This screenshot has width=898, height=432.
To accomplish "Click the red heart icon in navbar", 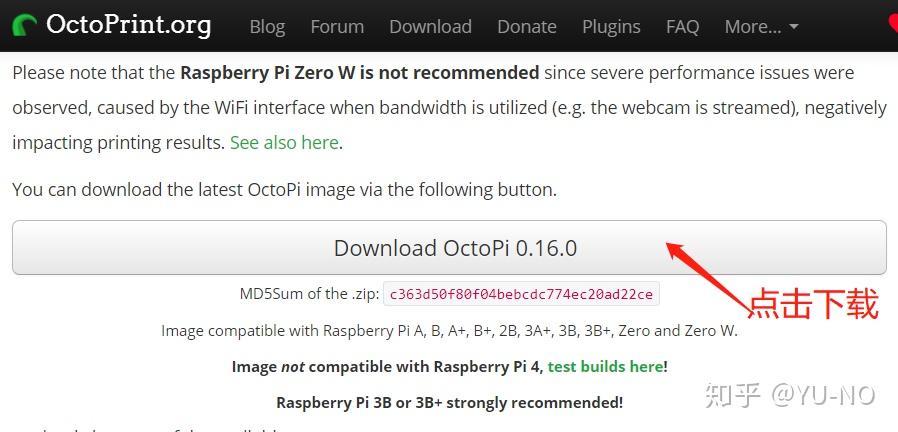I will [892, 24].
